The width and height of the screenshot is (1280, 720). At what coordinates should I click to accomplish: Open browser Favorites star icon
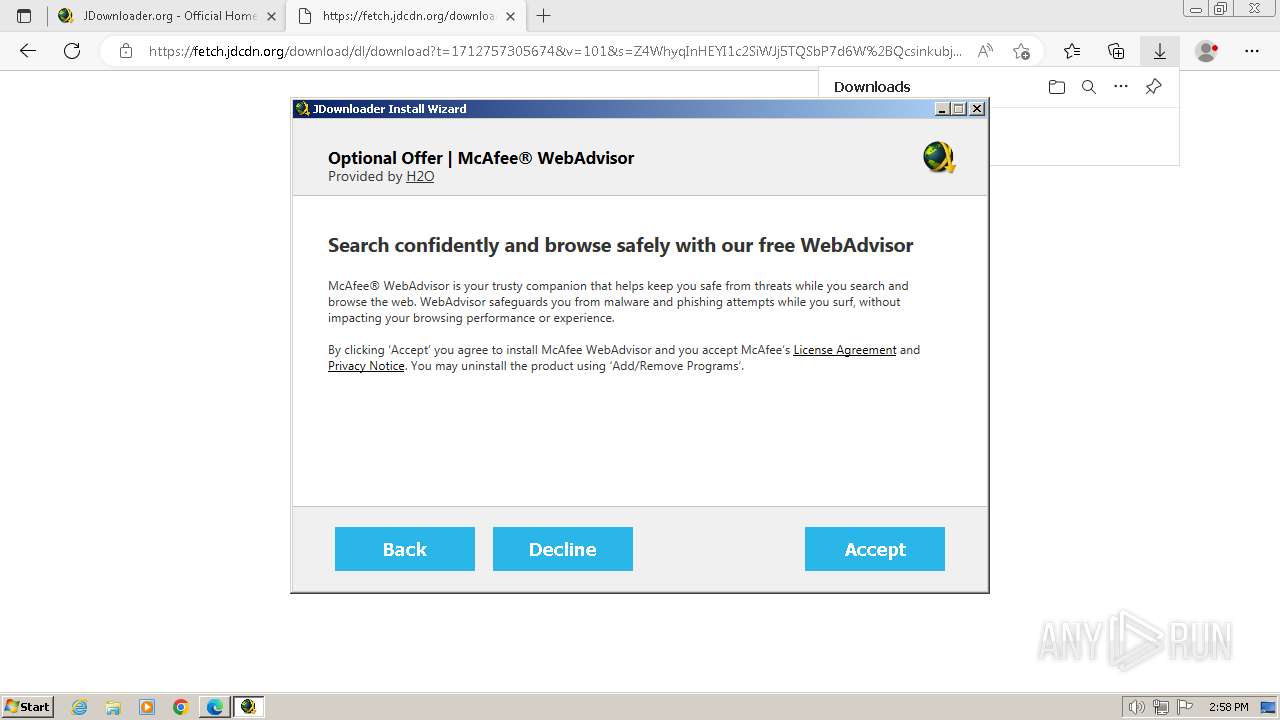click(1072, 51)
